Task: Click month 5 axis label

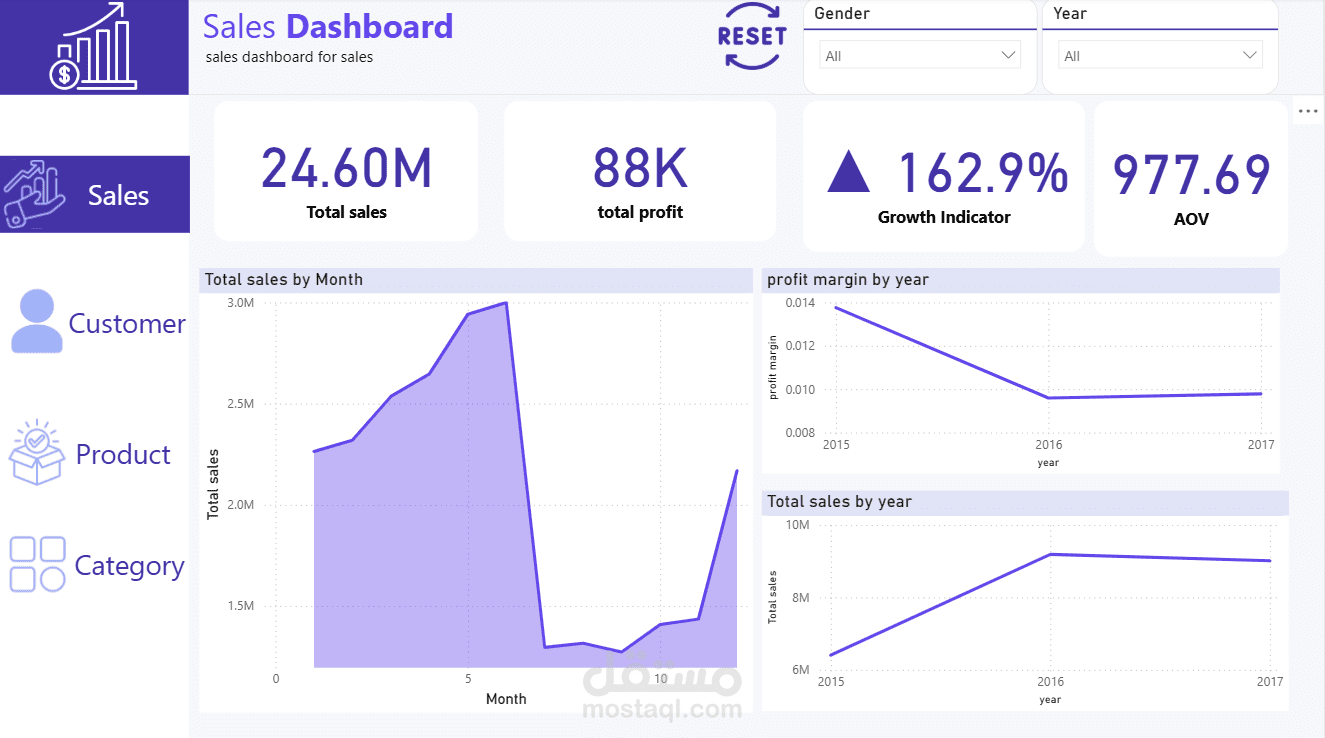Action: (468, 679)
